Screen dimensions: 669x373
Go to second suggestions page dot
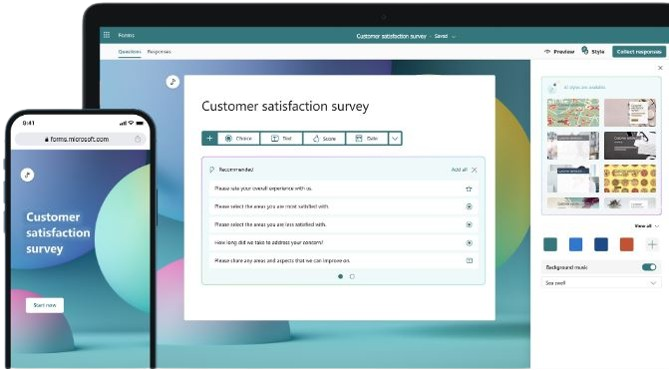coord(352,277)
